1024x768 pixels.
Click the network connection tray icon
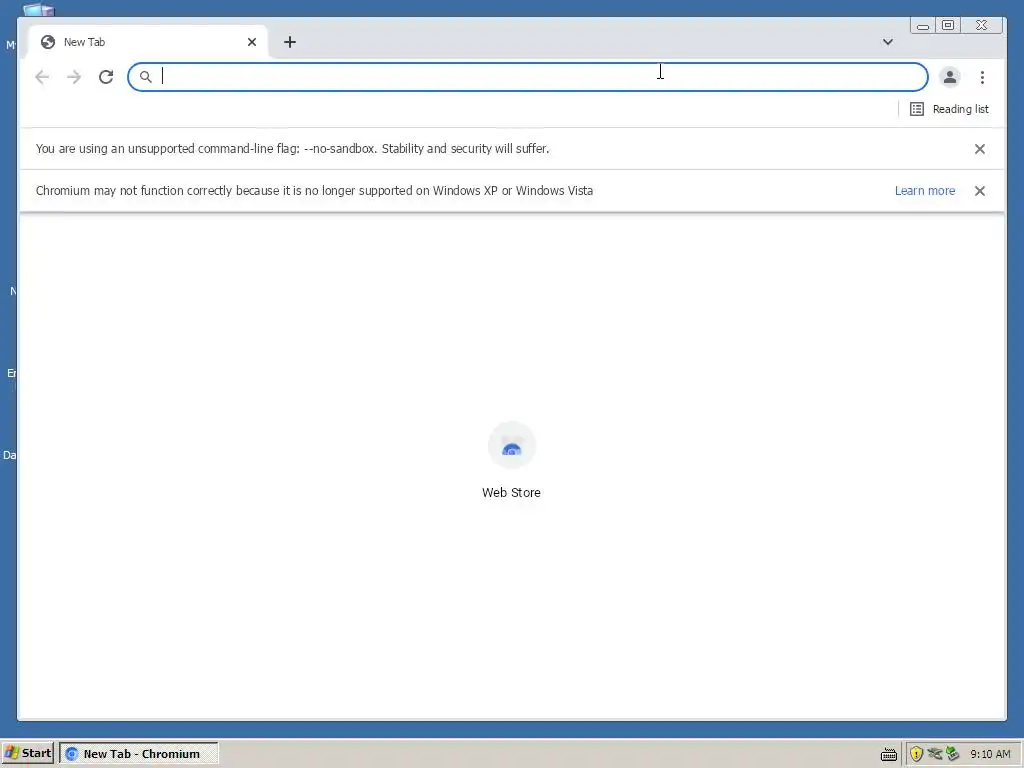pos(935,754)
